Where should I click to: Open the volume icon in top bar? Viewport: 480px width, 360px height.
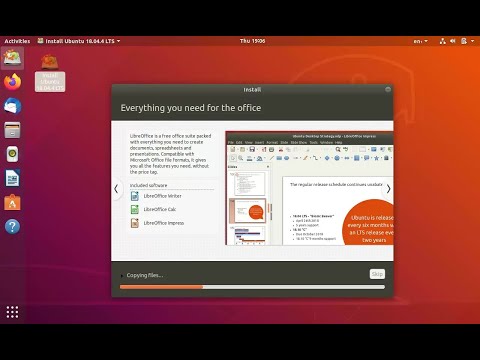click(453, 41)
